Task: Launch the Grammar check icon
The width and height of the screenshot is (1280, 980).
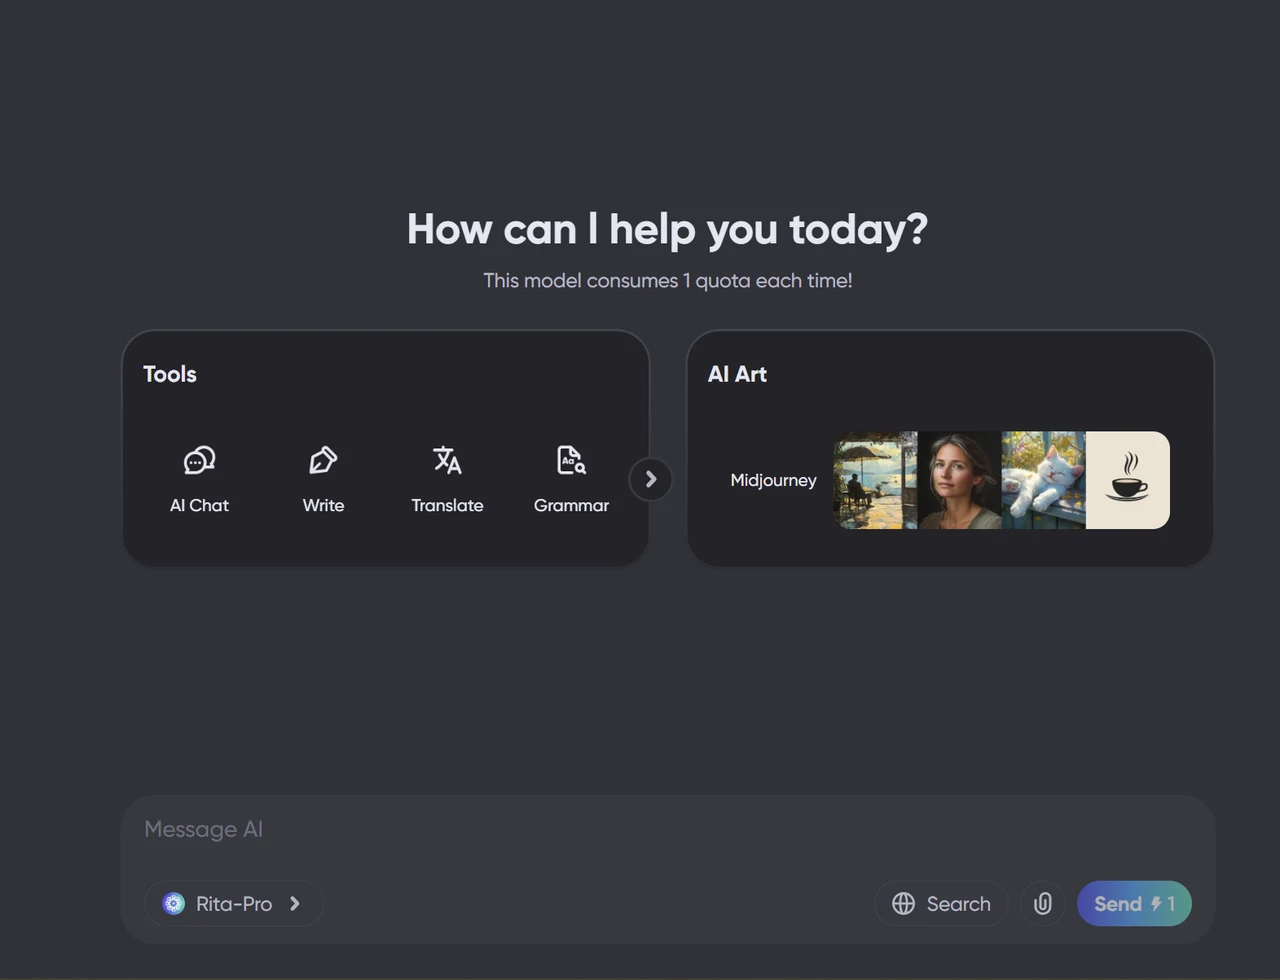Action: coord(571,460)
